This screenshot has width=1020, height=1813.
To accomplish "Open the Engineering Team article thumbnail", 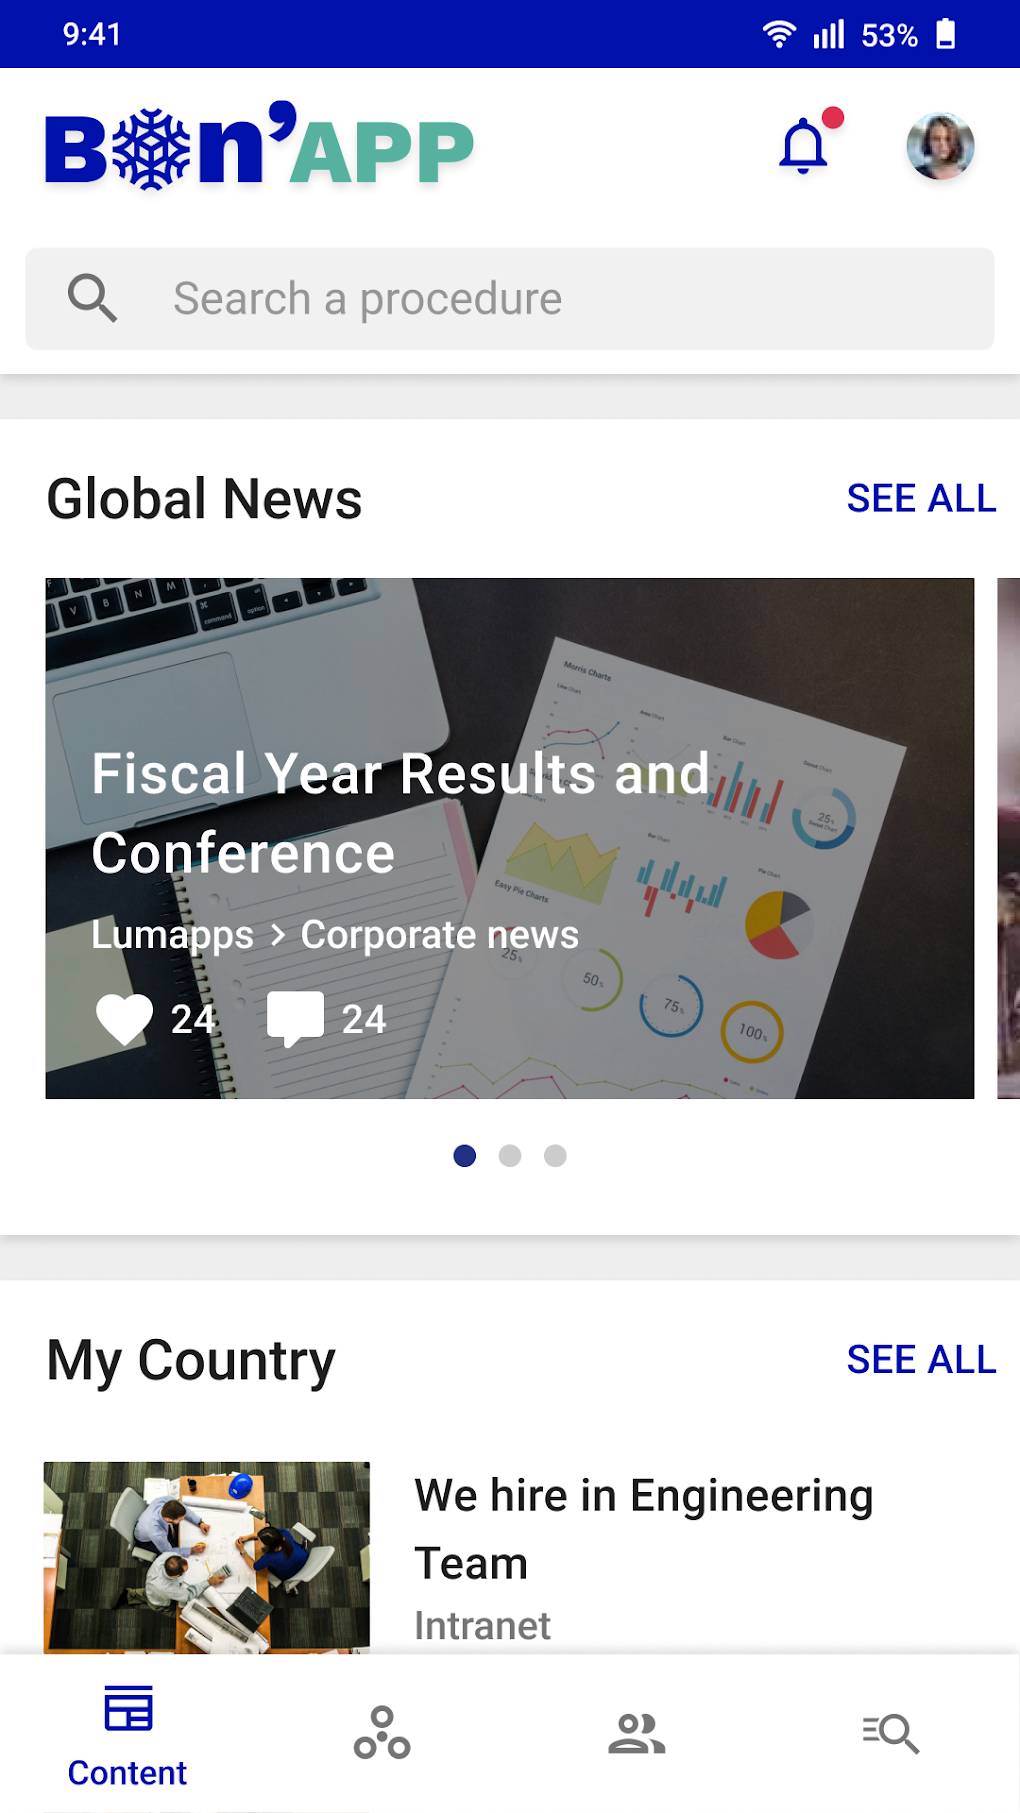I will pos(207,1556).
